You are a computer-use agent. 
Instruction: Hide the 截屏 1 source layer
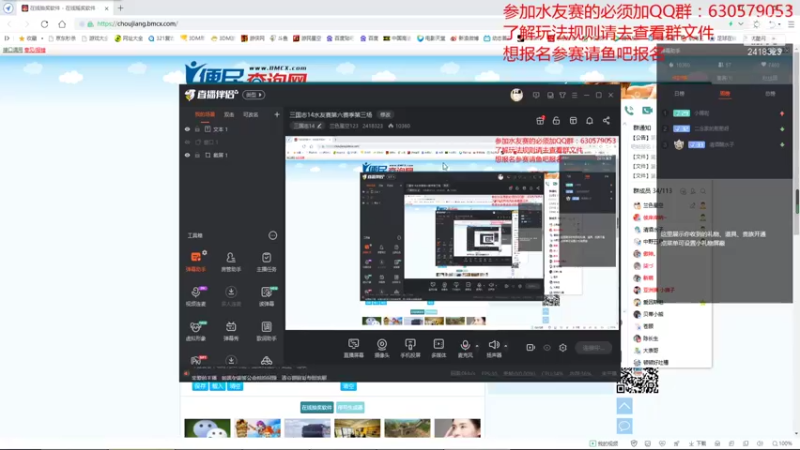[x=187, y=155]
